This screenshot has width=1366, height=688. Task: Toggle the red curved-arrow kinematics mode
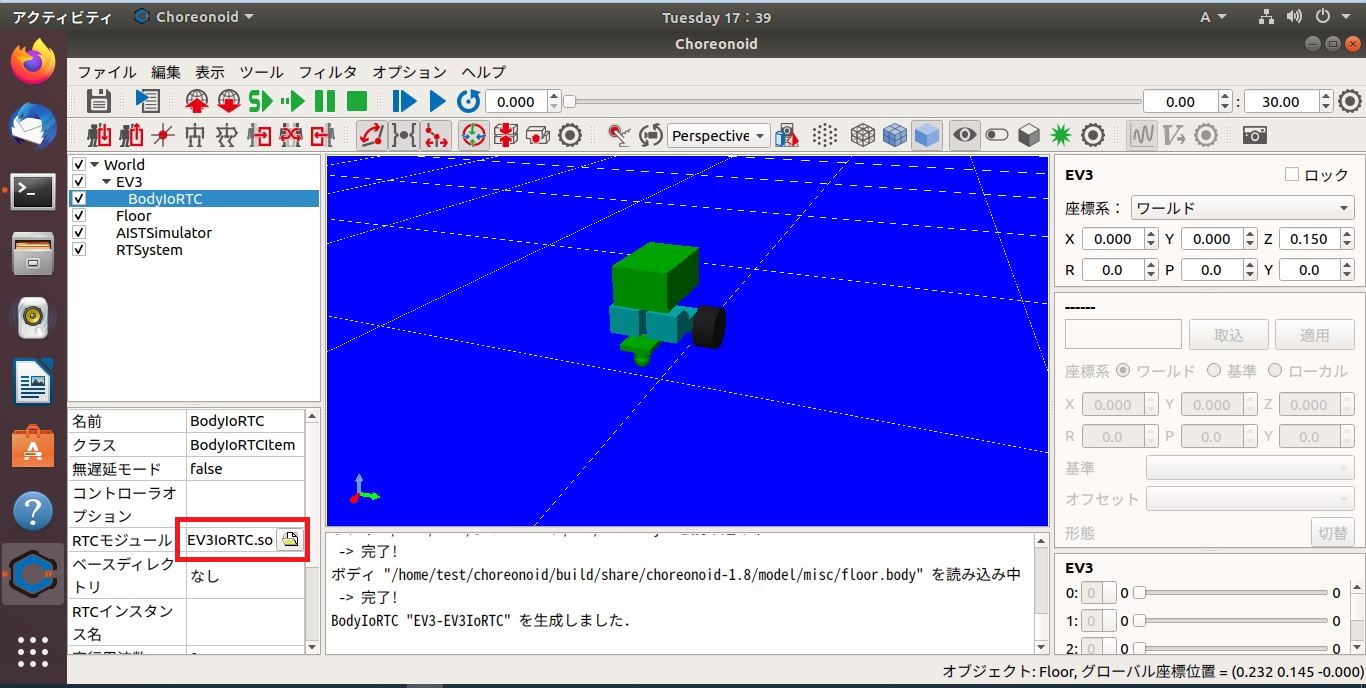(372, 135)
